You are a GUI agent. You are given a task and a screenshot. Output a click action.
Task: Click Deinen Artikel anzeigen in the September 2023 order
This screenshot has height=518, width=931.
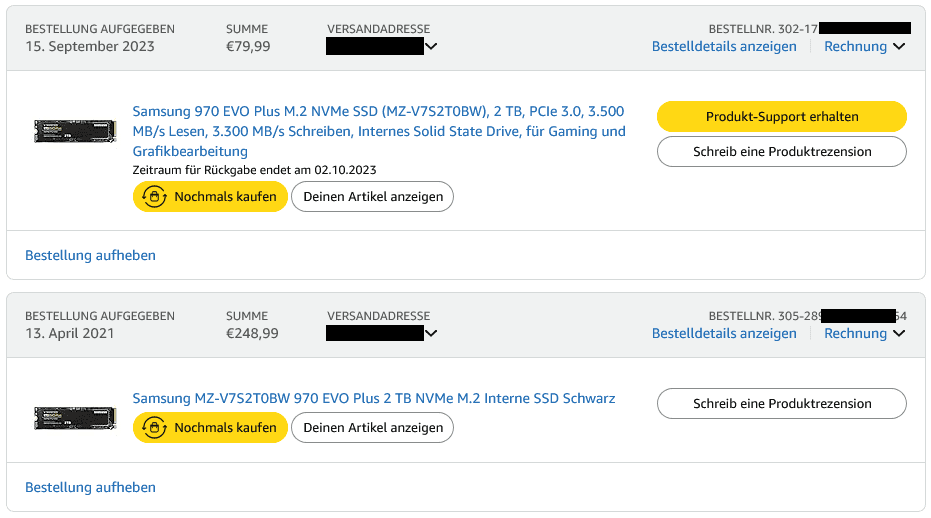[x=372, y=197]
